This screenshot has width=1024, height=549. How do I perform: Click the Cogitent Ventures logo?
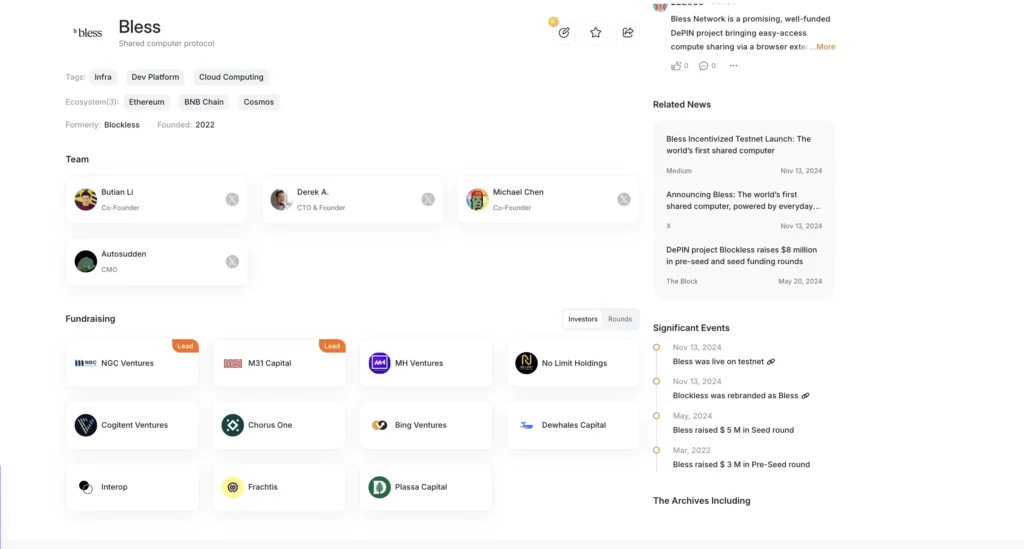pos(86,425)
